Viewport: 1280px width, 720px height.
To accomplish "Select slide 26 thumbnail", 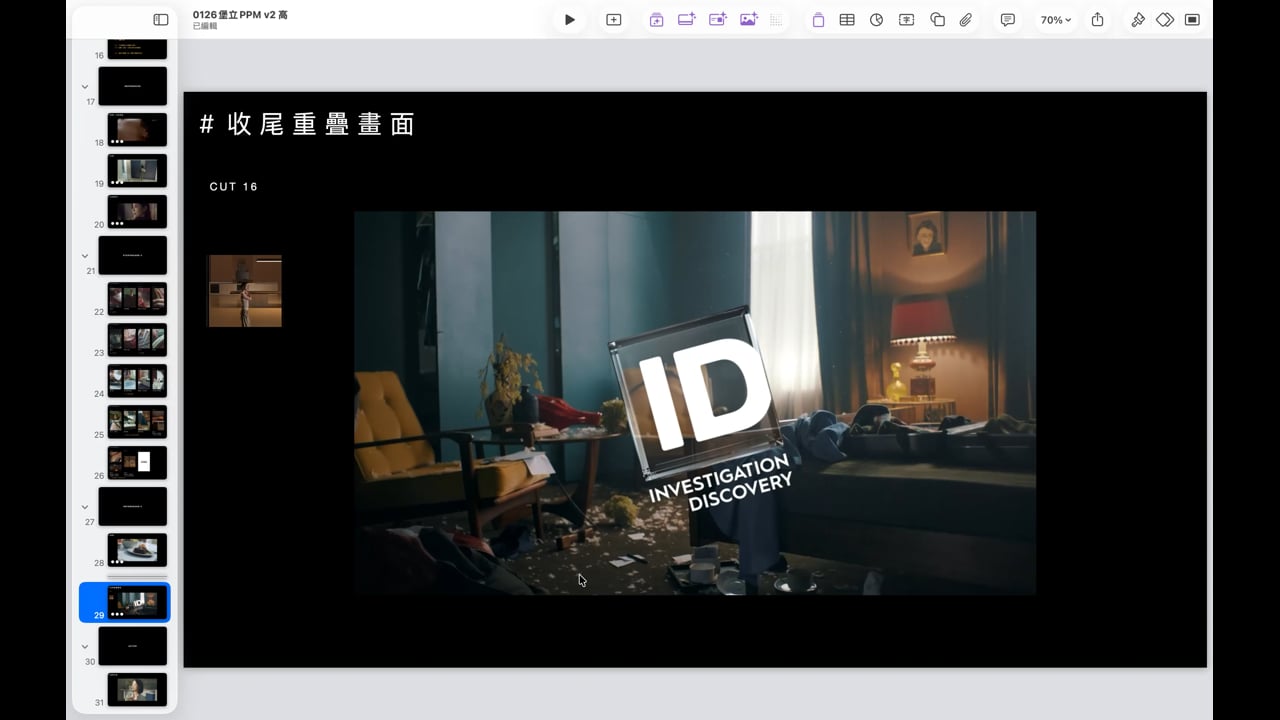I will pos(137,462).
